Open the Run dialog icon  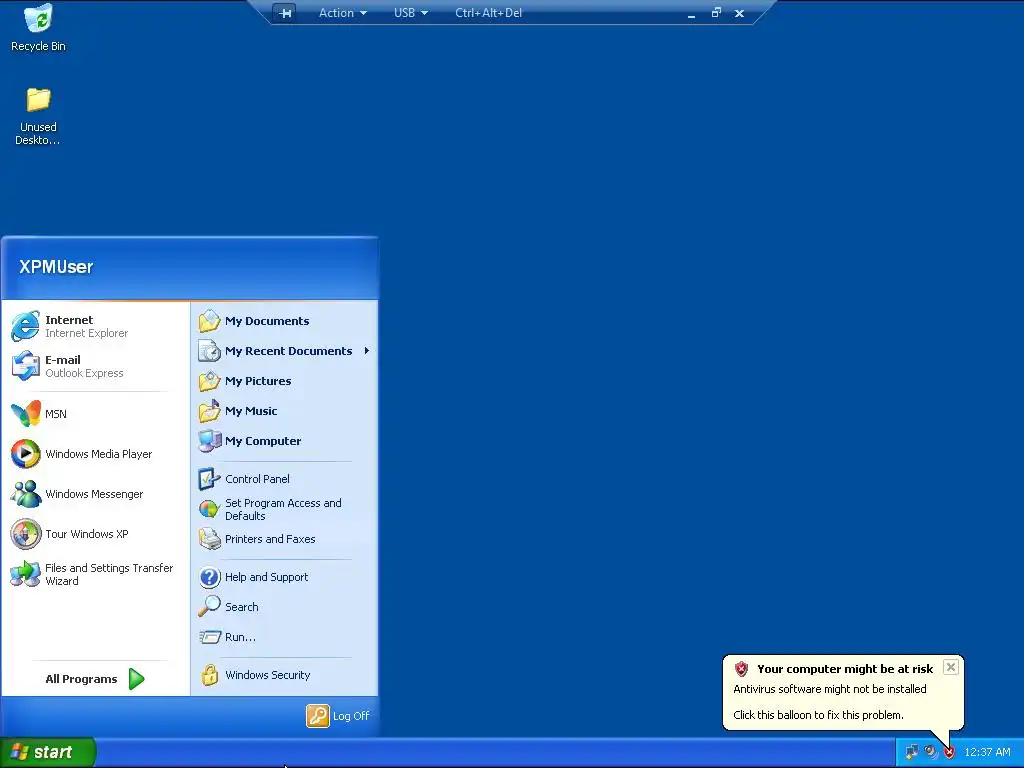(x=210, y=637)
